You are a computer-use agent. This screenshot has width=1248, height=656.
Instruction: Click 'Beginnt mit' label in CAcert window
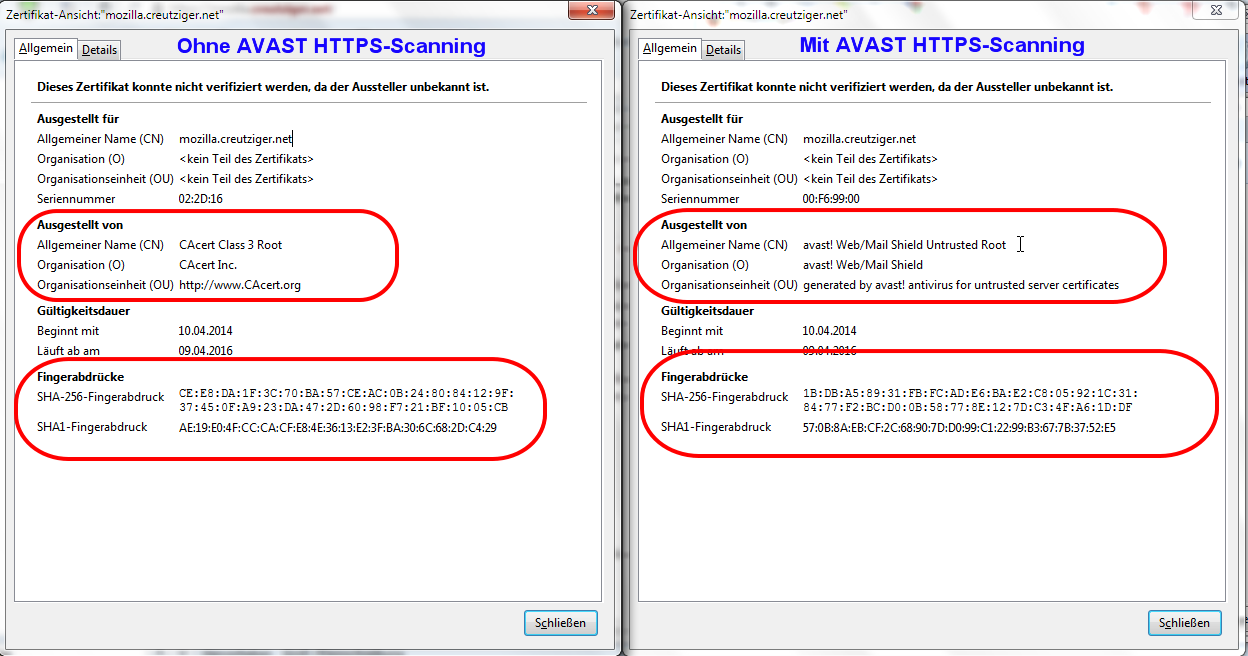coord(68,331)
